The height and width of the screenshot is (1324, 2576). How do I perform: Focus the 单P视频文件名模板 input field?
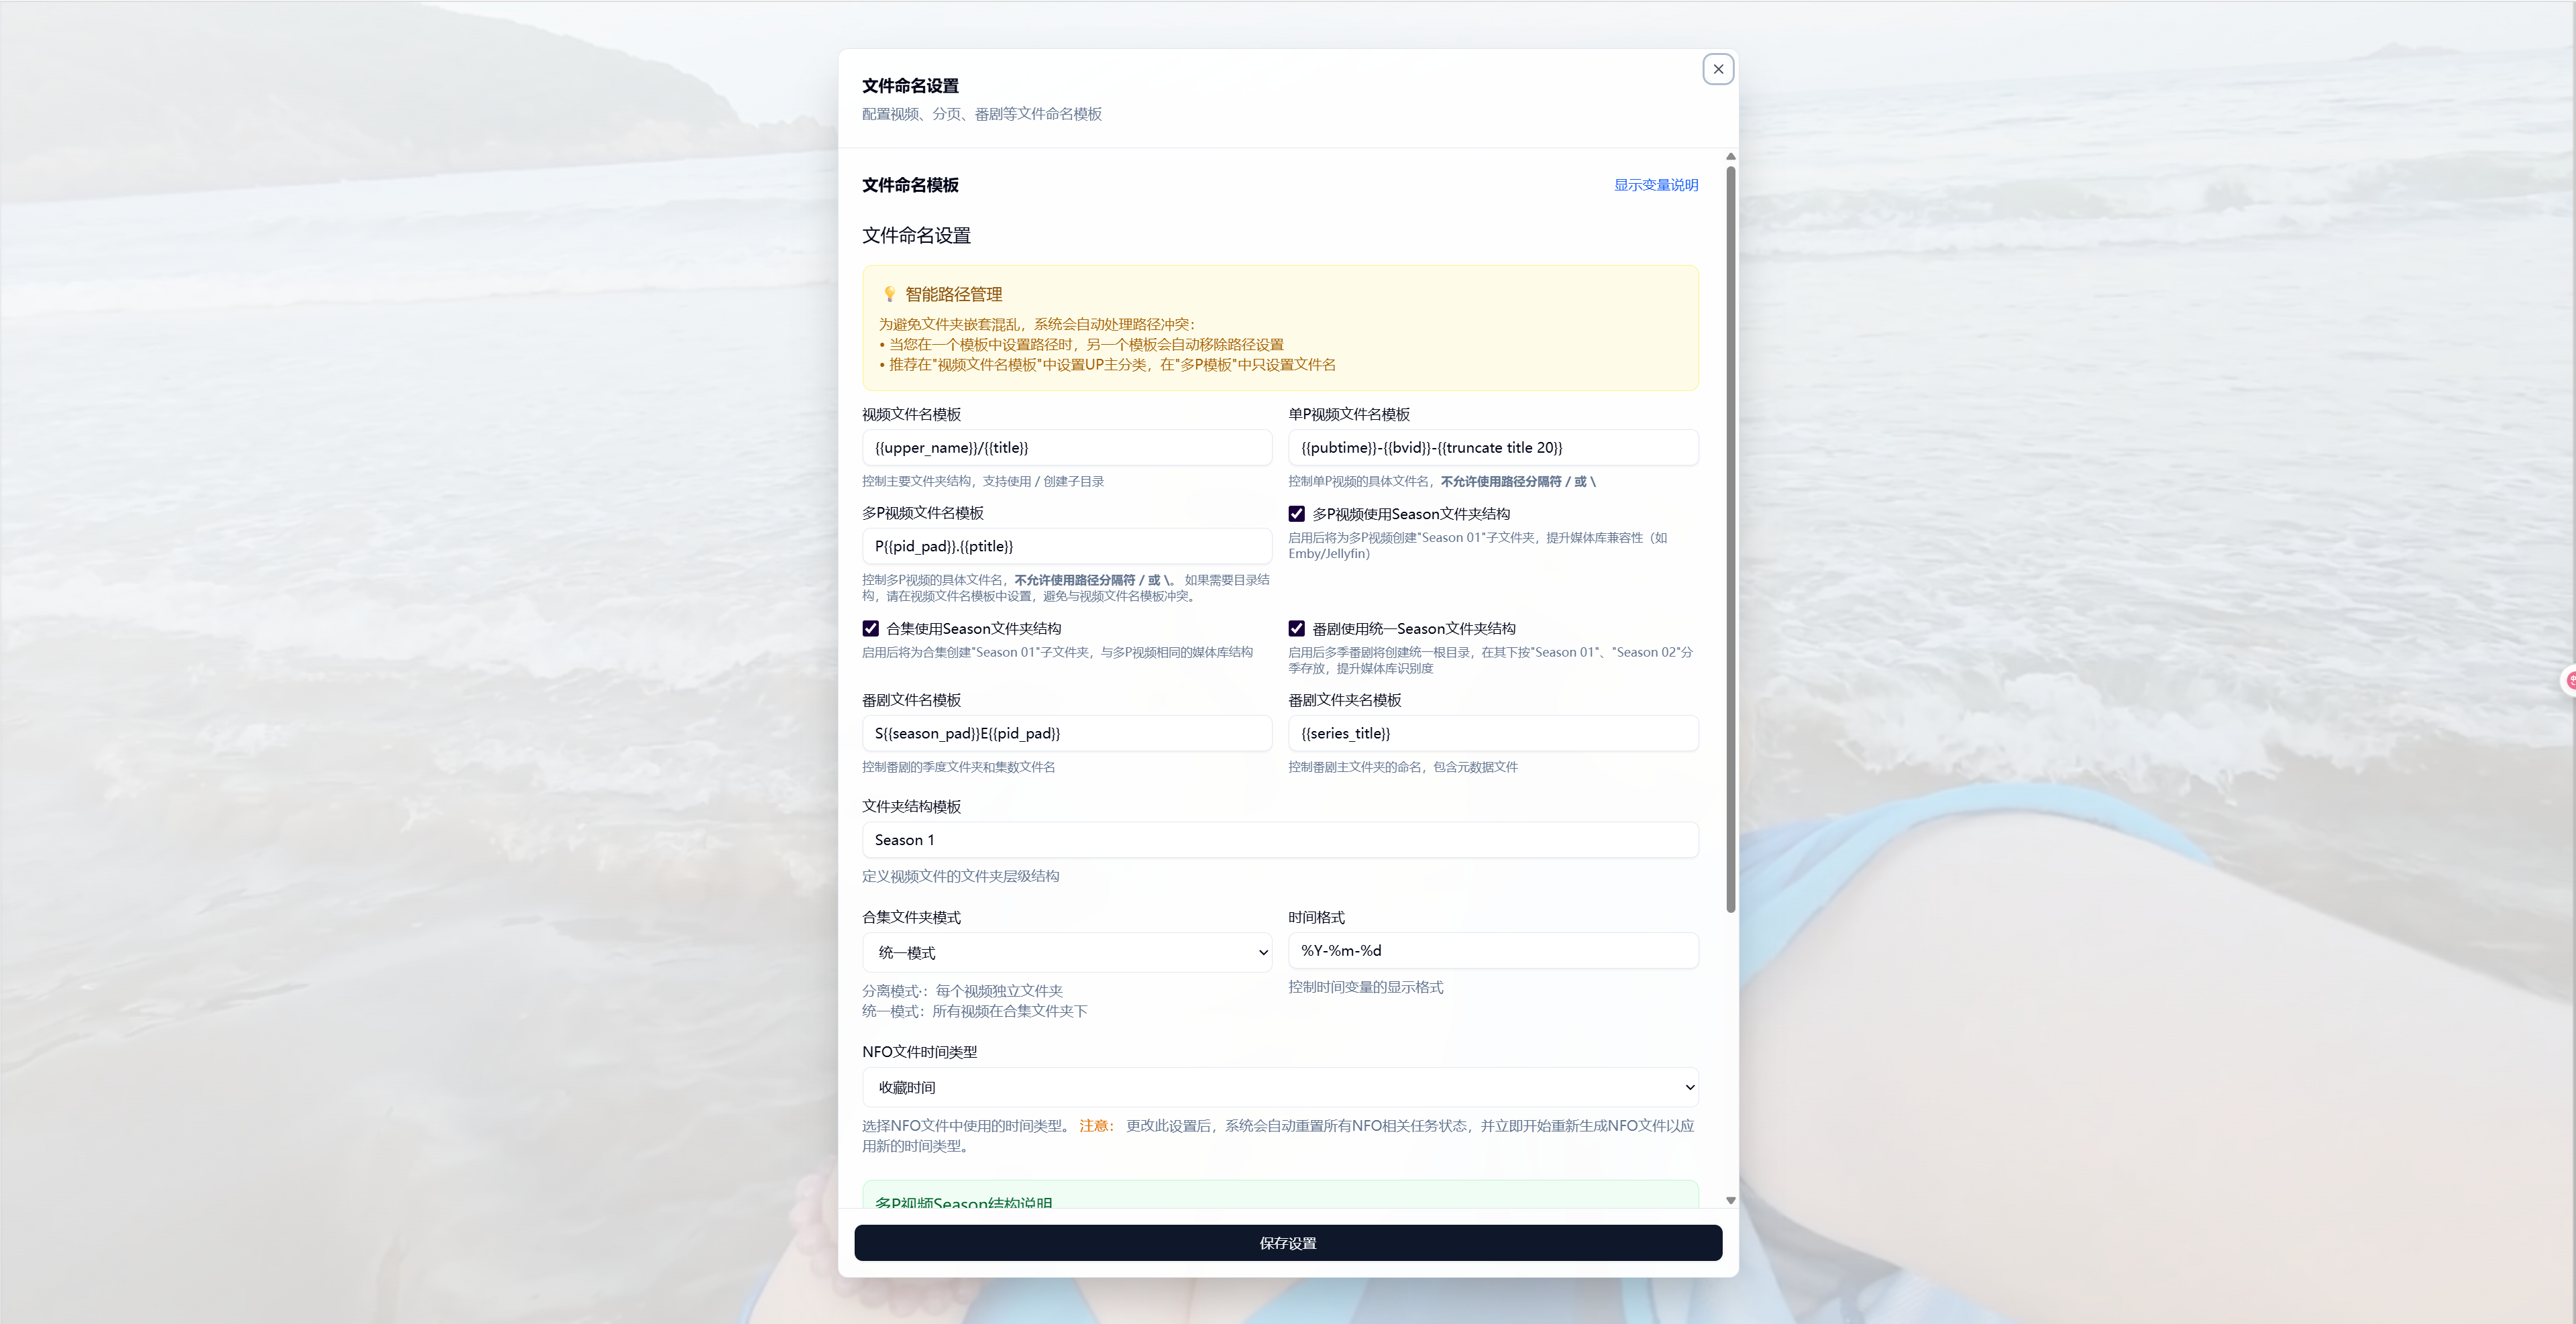[x=1492, y=448]
